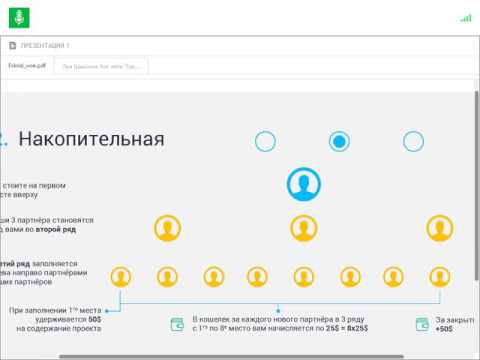480x360 pixels.
Task: Click the document icon beside ПРЕЗЕНТАЦИЯ 1
Action: [x=12, y=45]
